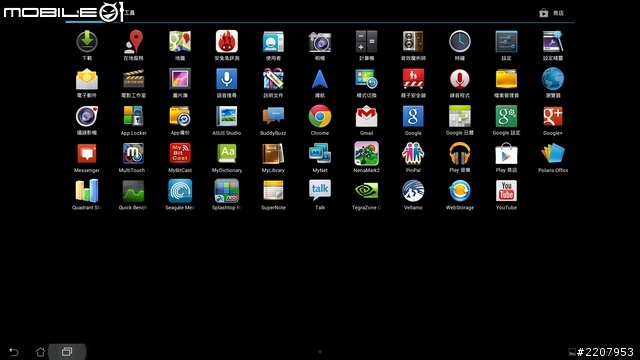Screen dimensions: 640x360
Task: Launch Google Calendar (Google 日曆)
Action: tap(460, 116)
